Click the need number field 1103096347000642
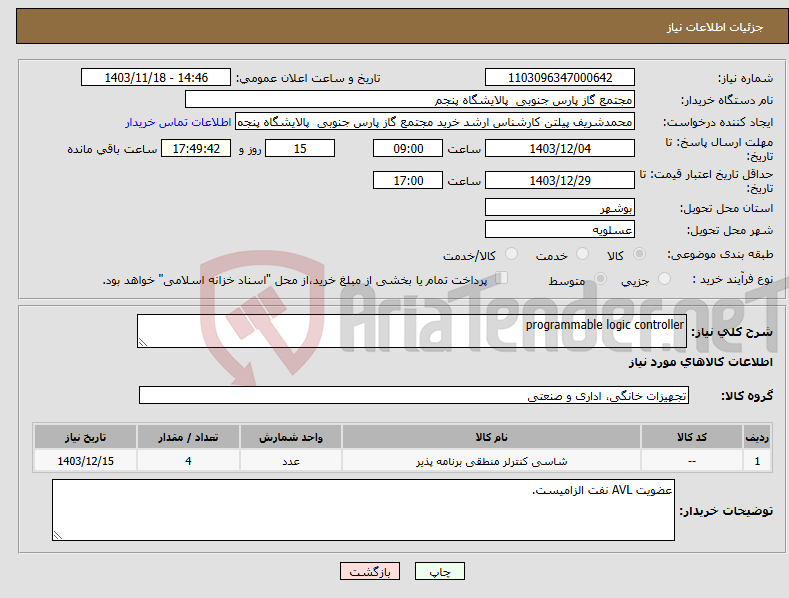789x598 pixels. [x=560, y=78]
